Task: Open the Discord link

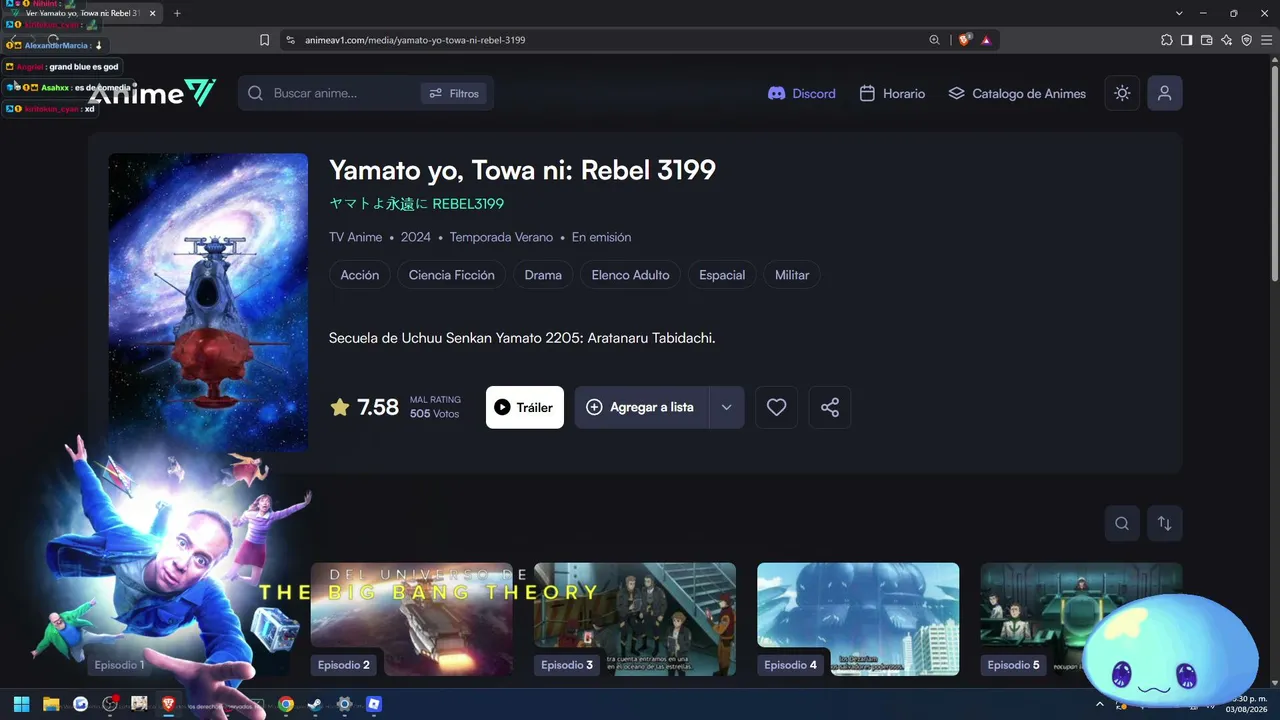Action: coord(801,93)
